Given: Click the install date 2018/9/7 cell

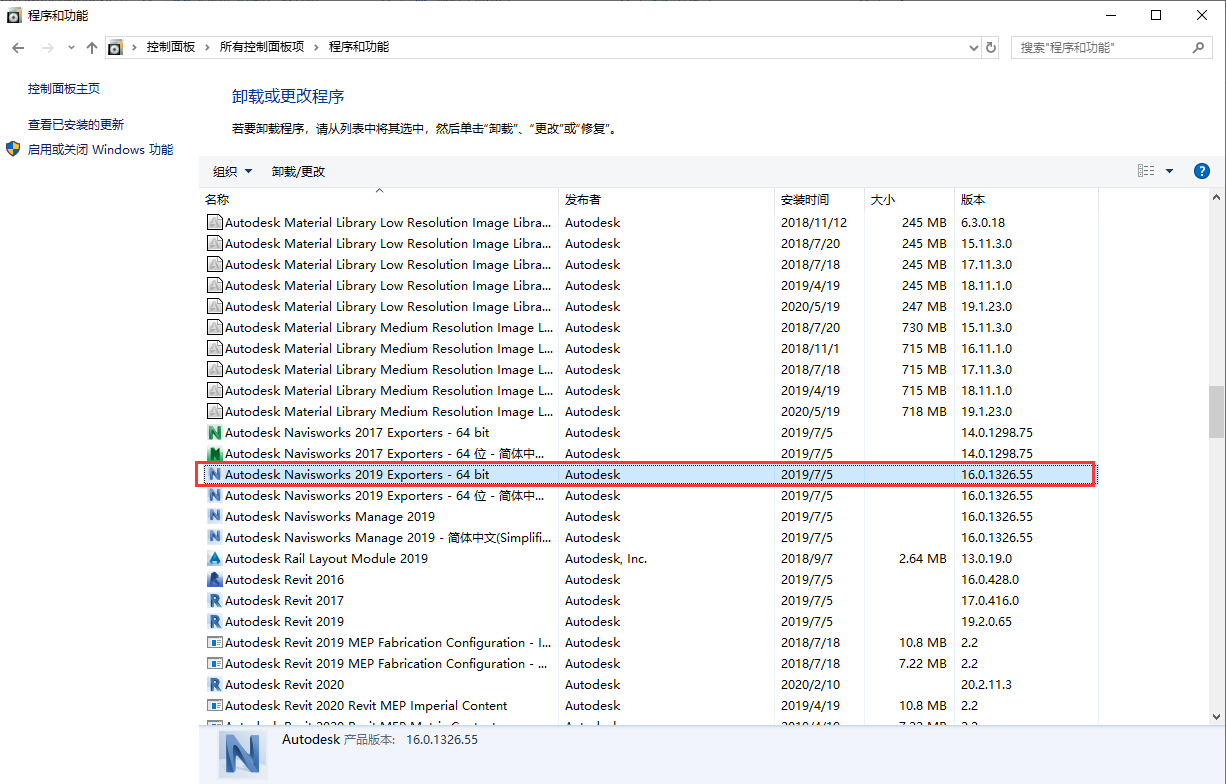Looking at the screenshot, I should tap(807, 559).
